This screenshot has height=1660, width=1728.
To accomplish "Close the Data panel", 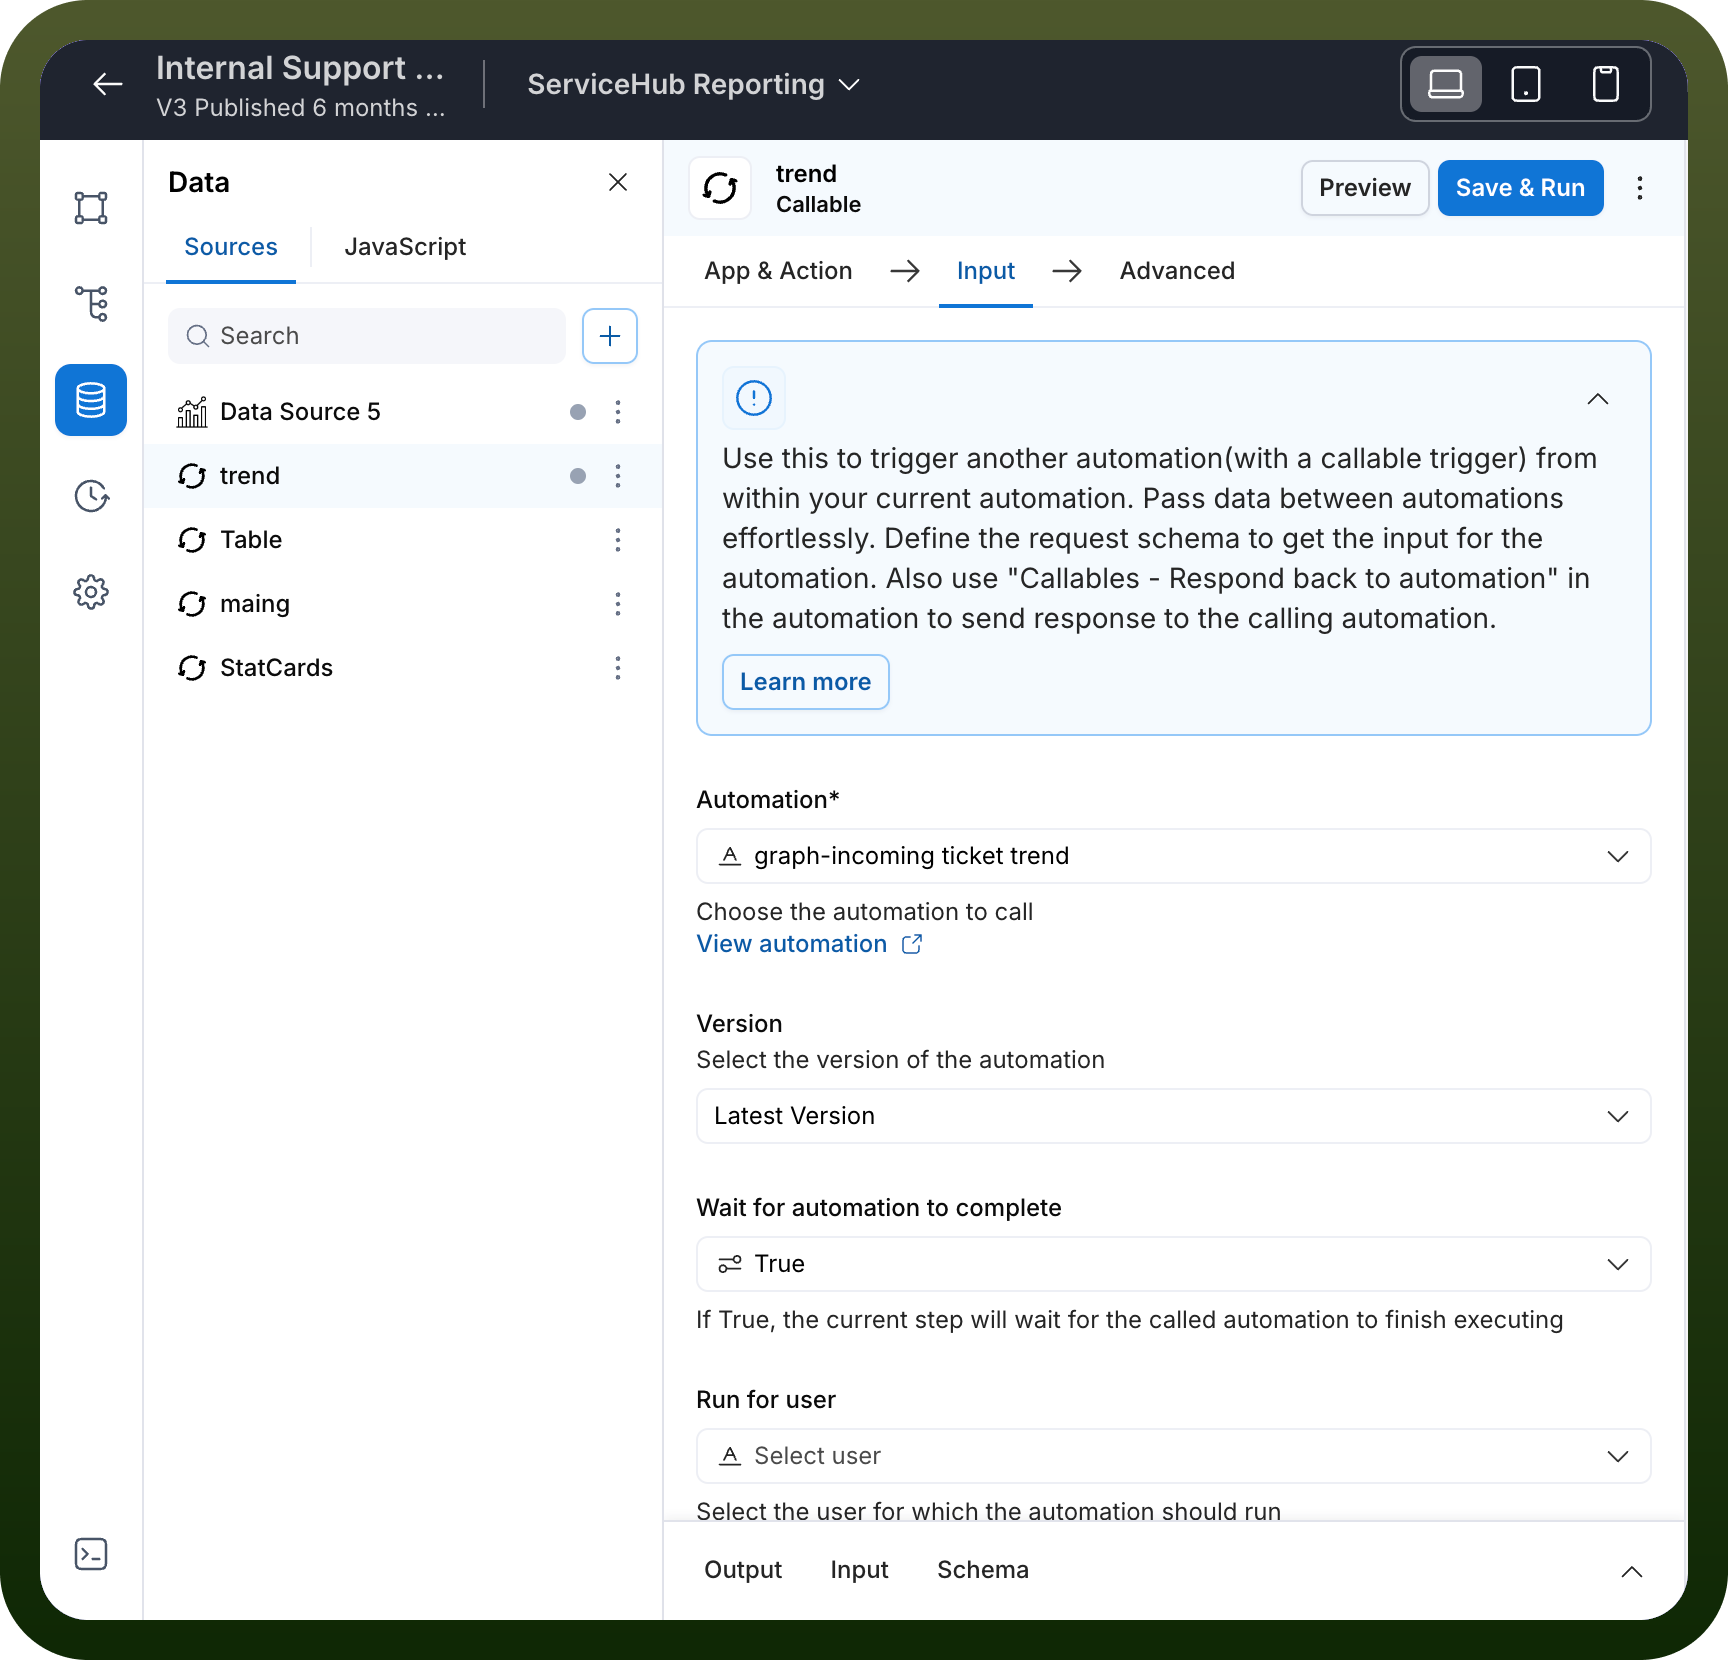I will click(618, 182).
